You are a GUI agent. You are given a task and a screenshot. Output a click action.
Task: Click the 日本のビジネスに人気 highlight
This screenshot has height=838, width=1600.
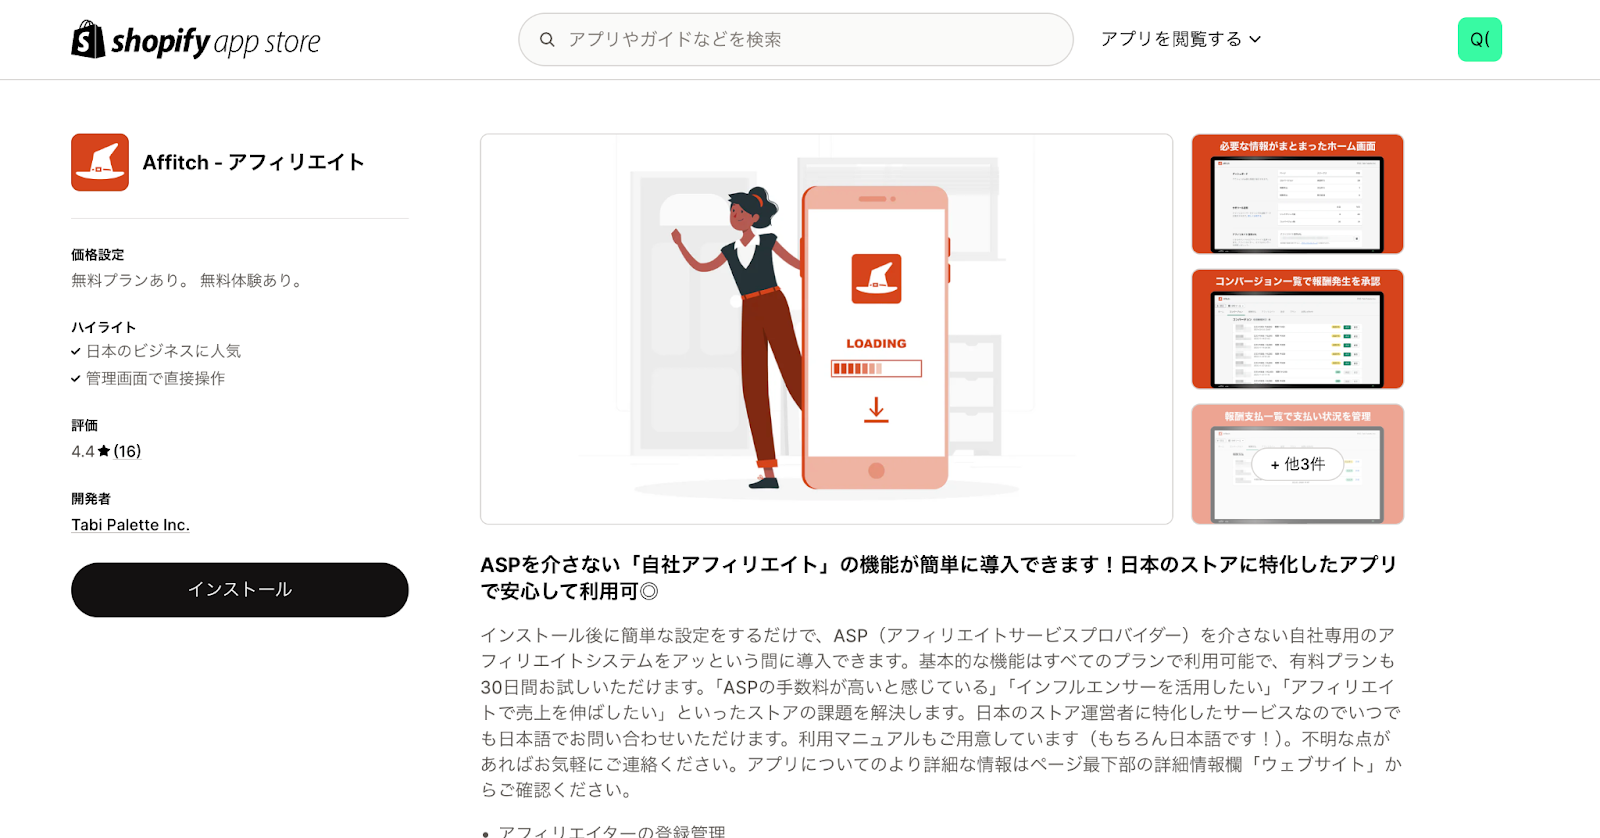click(x=163, y=351)
